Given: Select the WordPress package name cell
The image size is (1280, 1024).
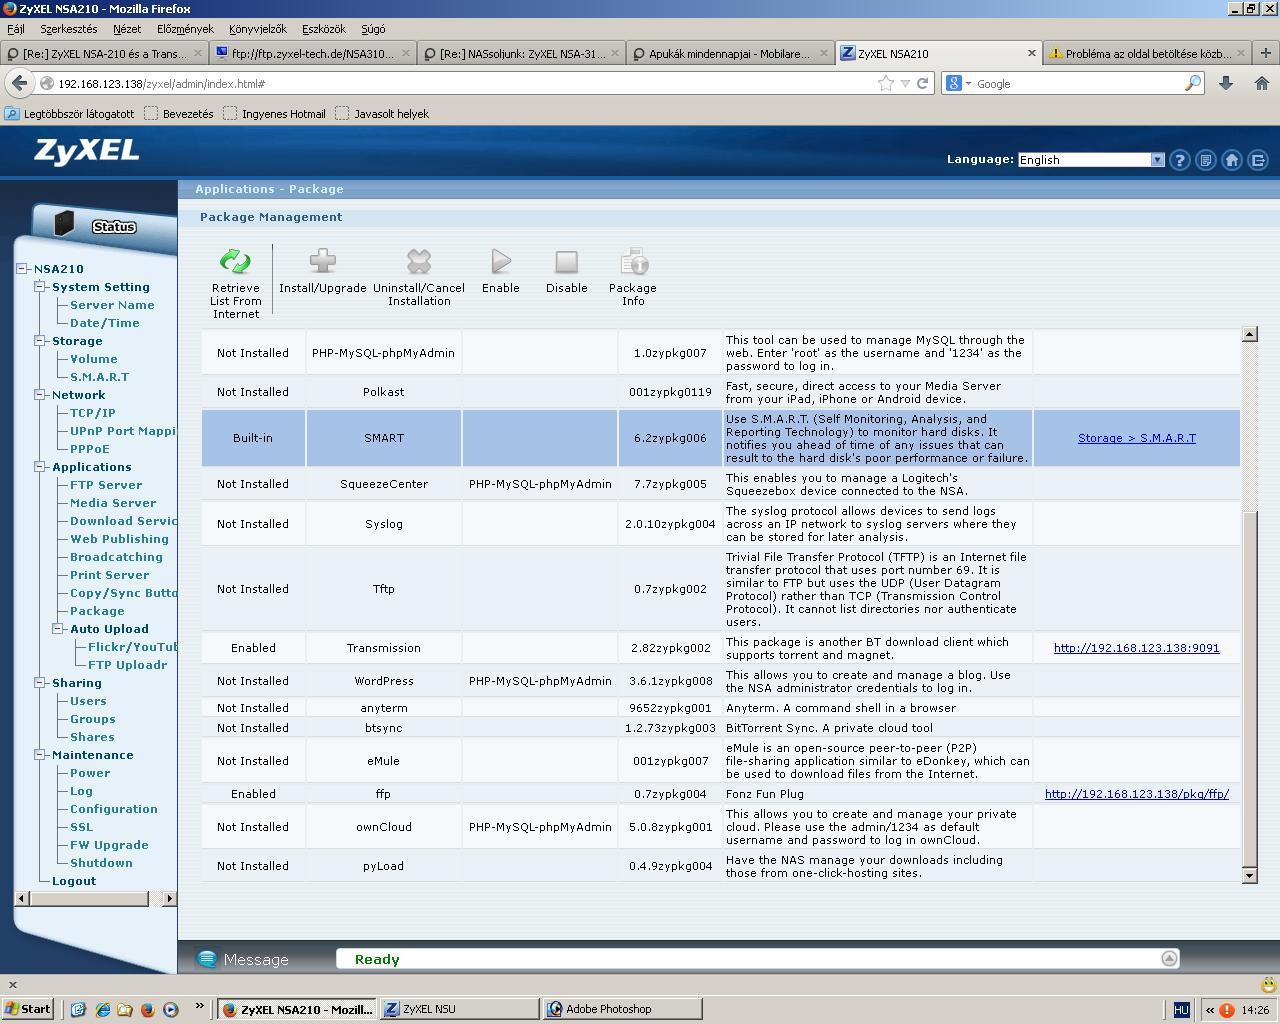Looking at the screenshot, I should click(x=384, y=681).
